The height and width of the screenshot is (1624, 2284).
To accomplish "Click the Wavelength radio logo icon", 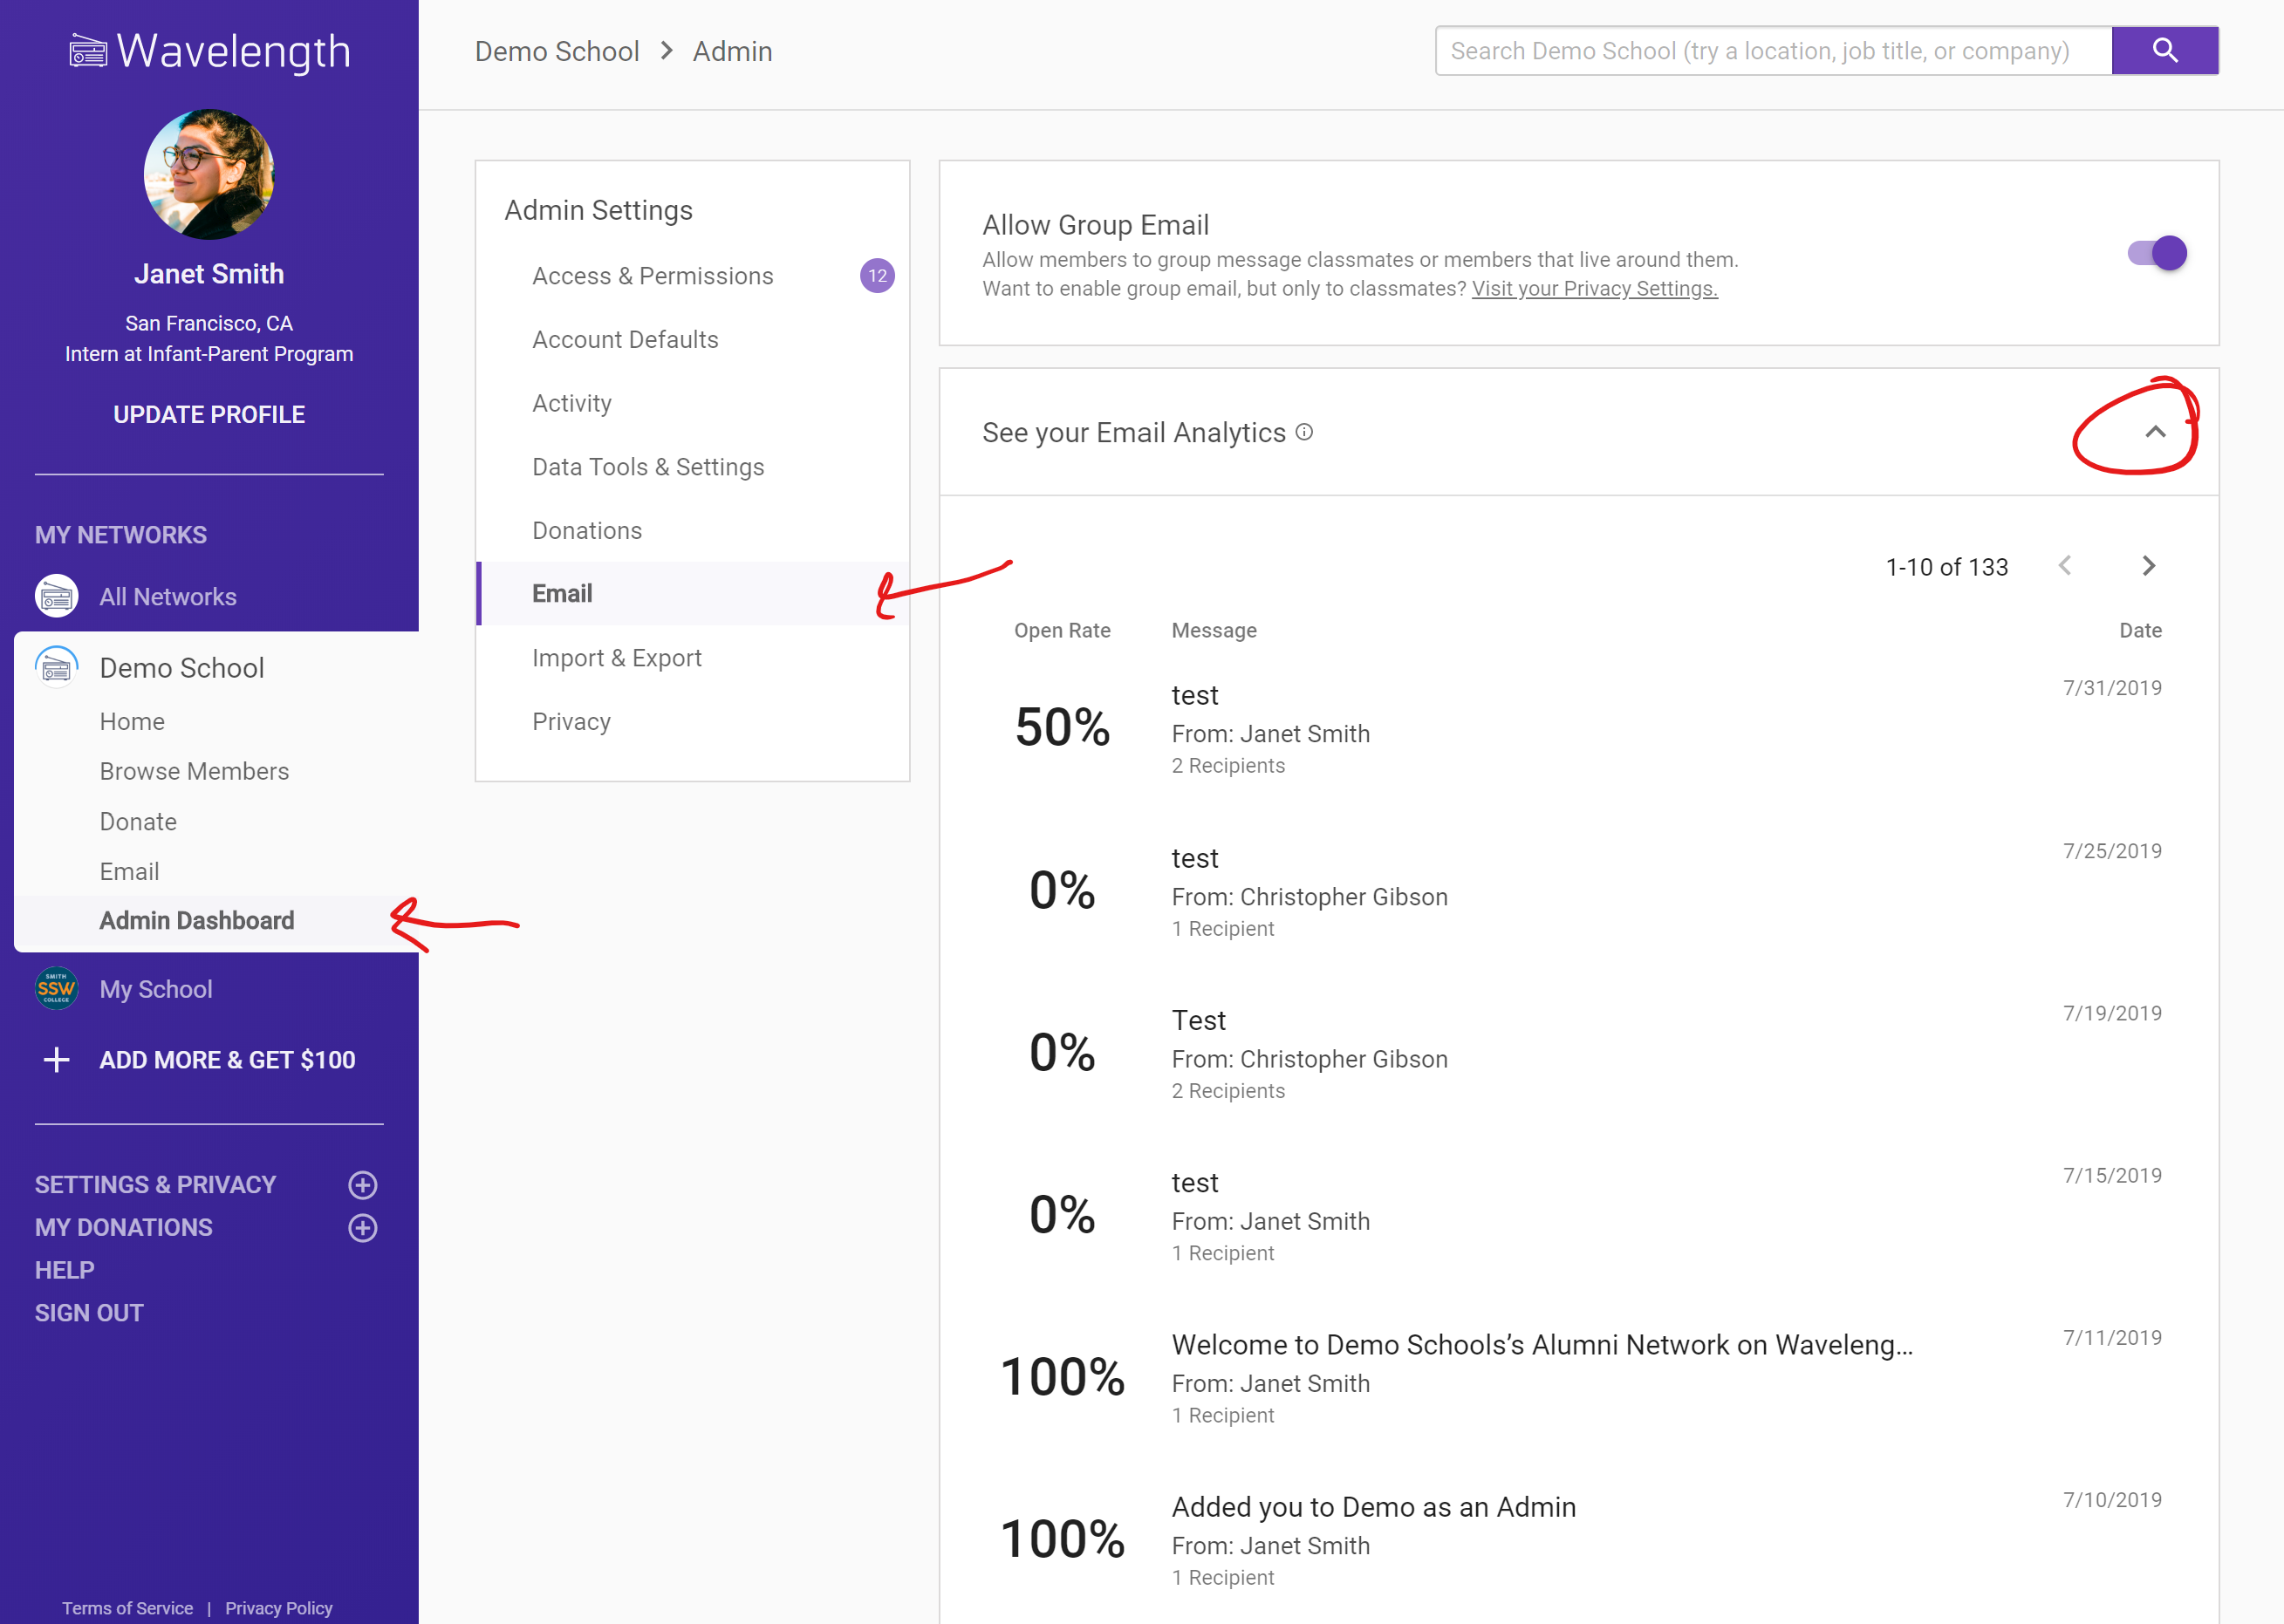I will tap(88, 51).
